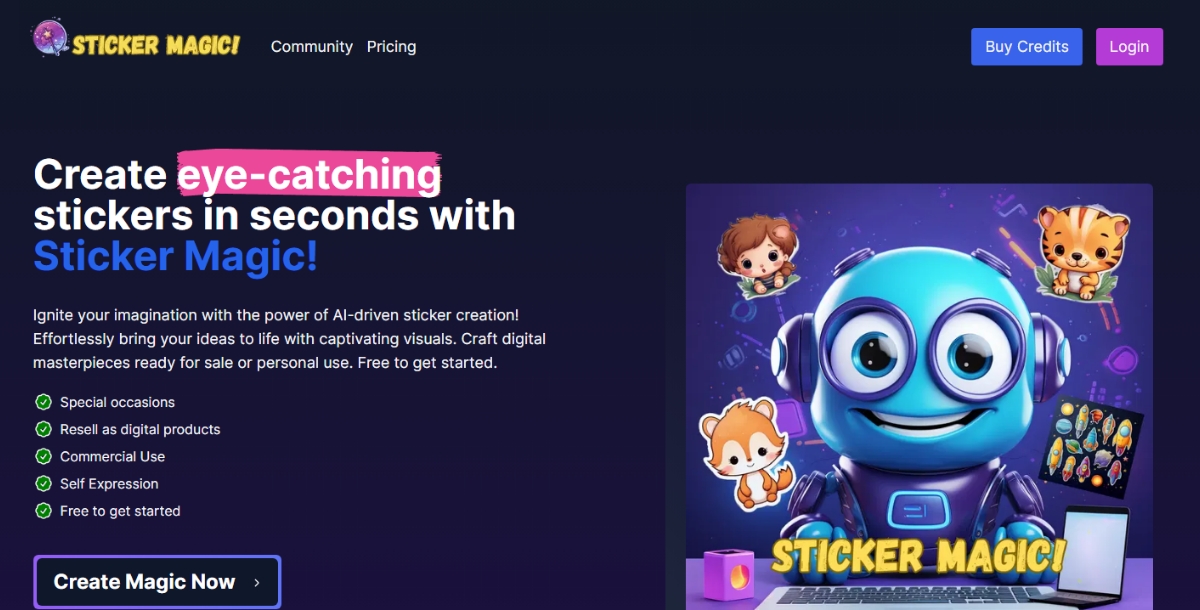This screenshot has width=1200, height=610.
Task: Click the Buy Credits button
Action: tap(1027, 46)
